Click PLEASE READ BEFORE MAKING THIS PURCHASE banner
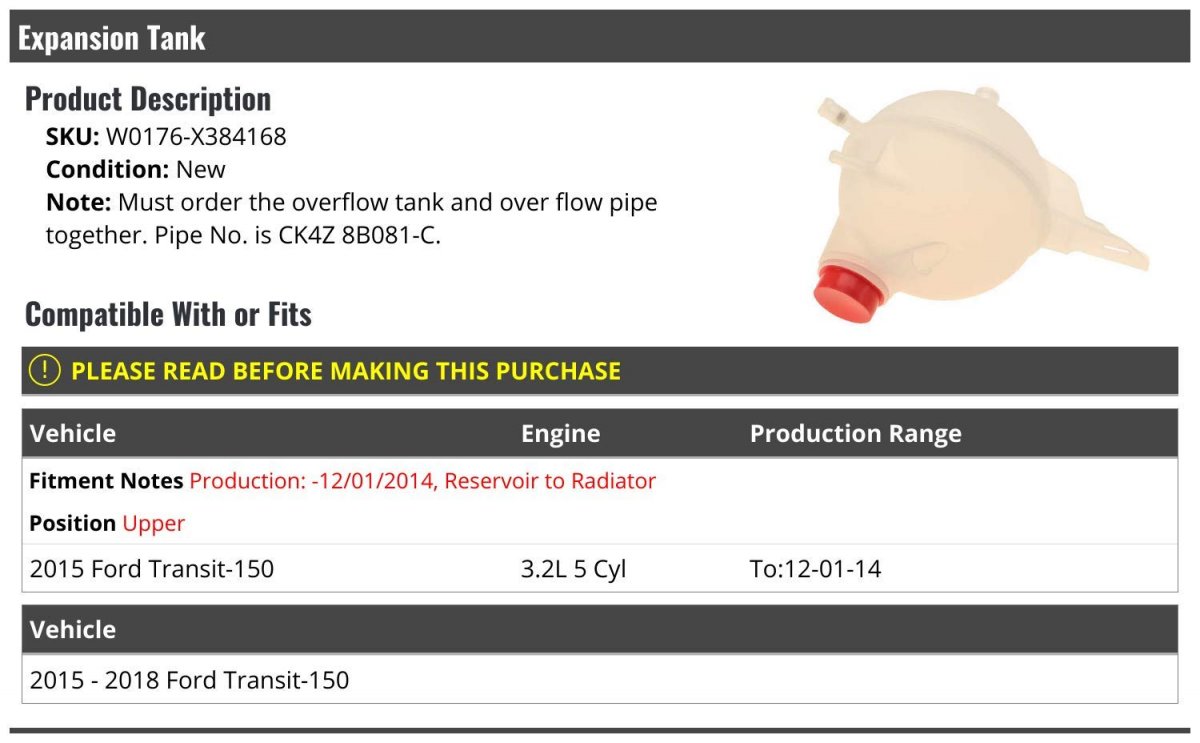 pos(346,371)
